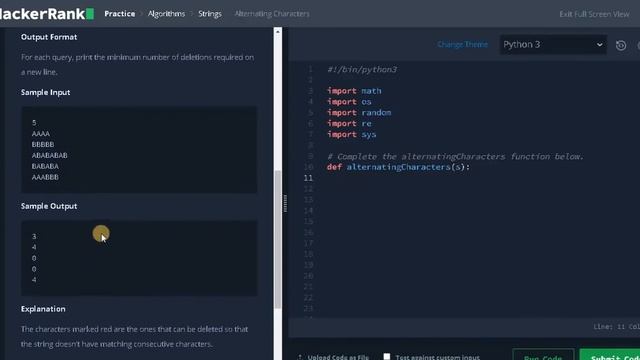
Task: Click the reset code history icon
Action: click(x=621, y=45)
